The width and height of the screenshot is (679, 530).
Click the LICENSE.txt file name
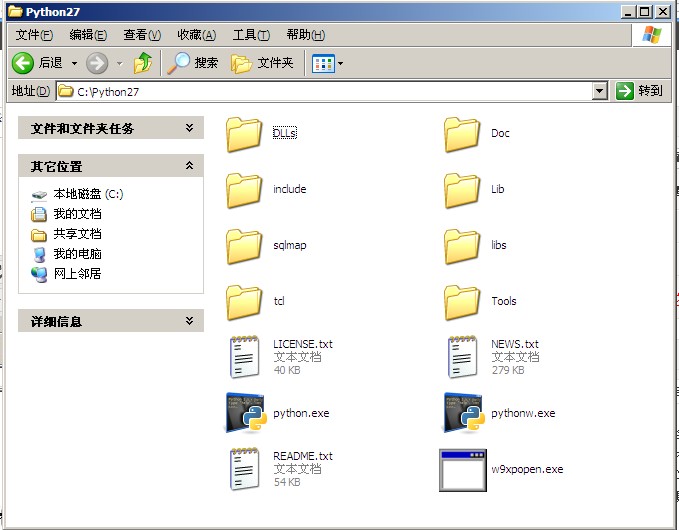coord(303,344)
